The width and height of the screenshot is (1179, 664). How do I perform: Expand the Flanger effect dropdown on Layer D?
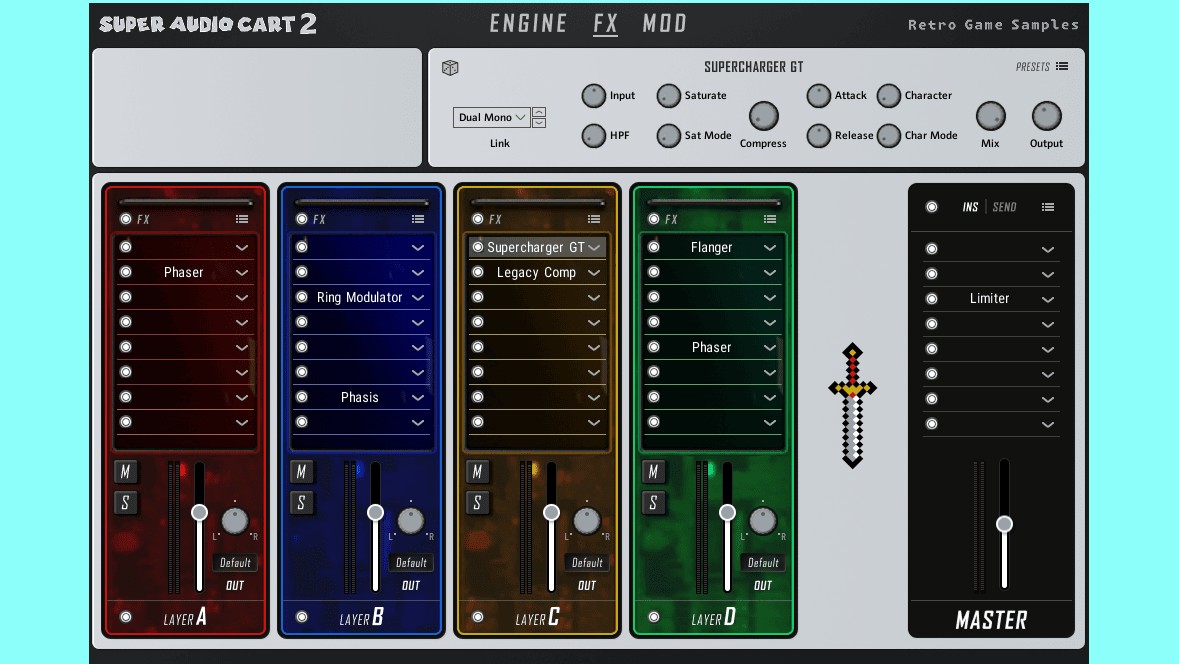pyautogui.click(x=770, y=247)
